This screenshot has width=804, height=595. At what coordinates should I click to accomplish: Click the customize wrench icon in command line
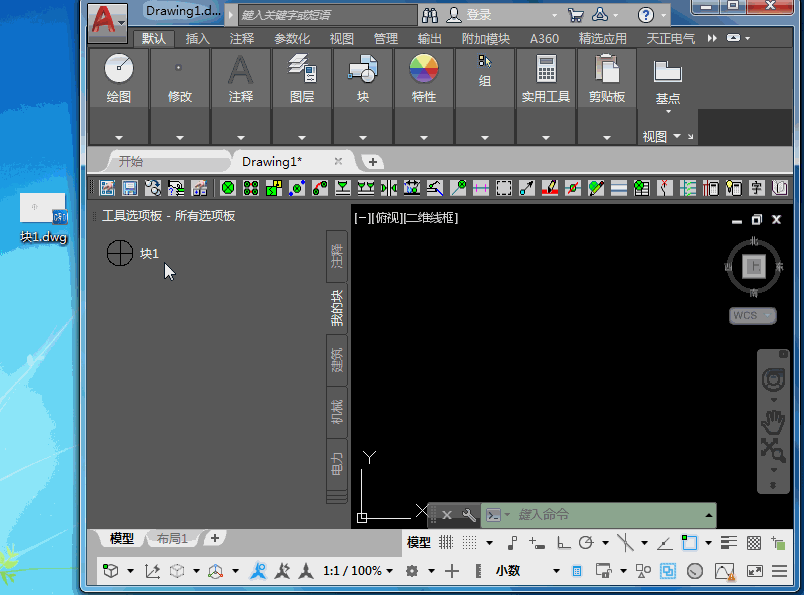point(469,515)
